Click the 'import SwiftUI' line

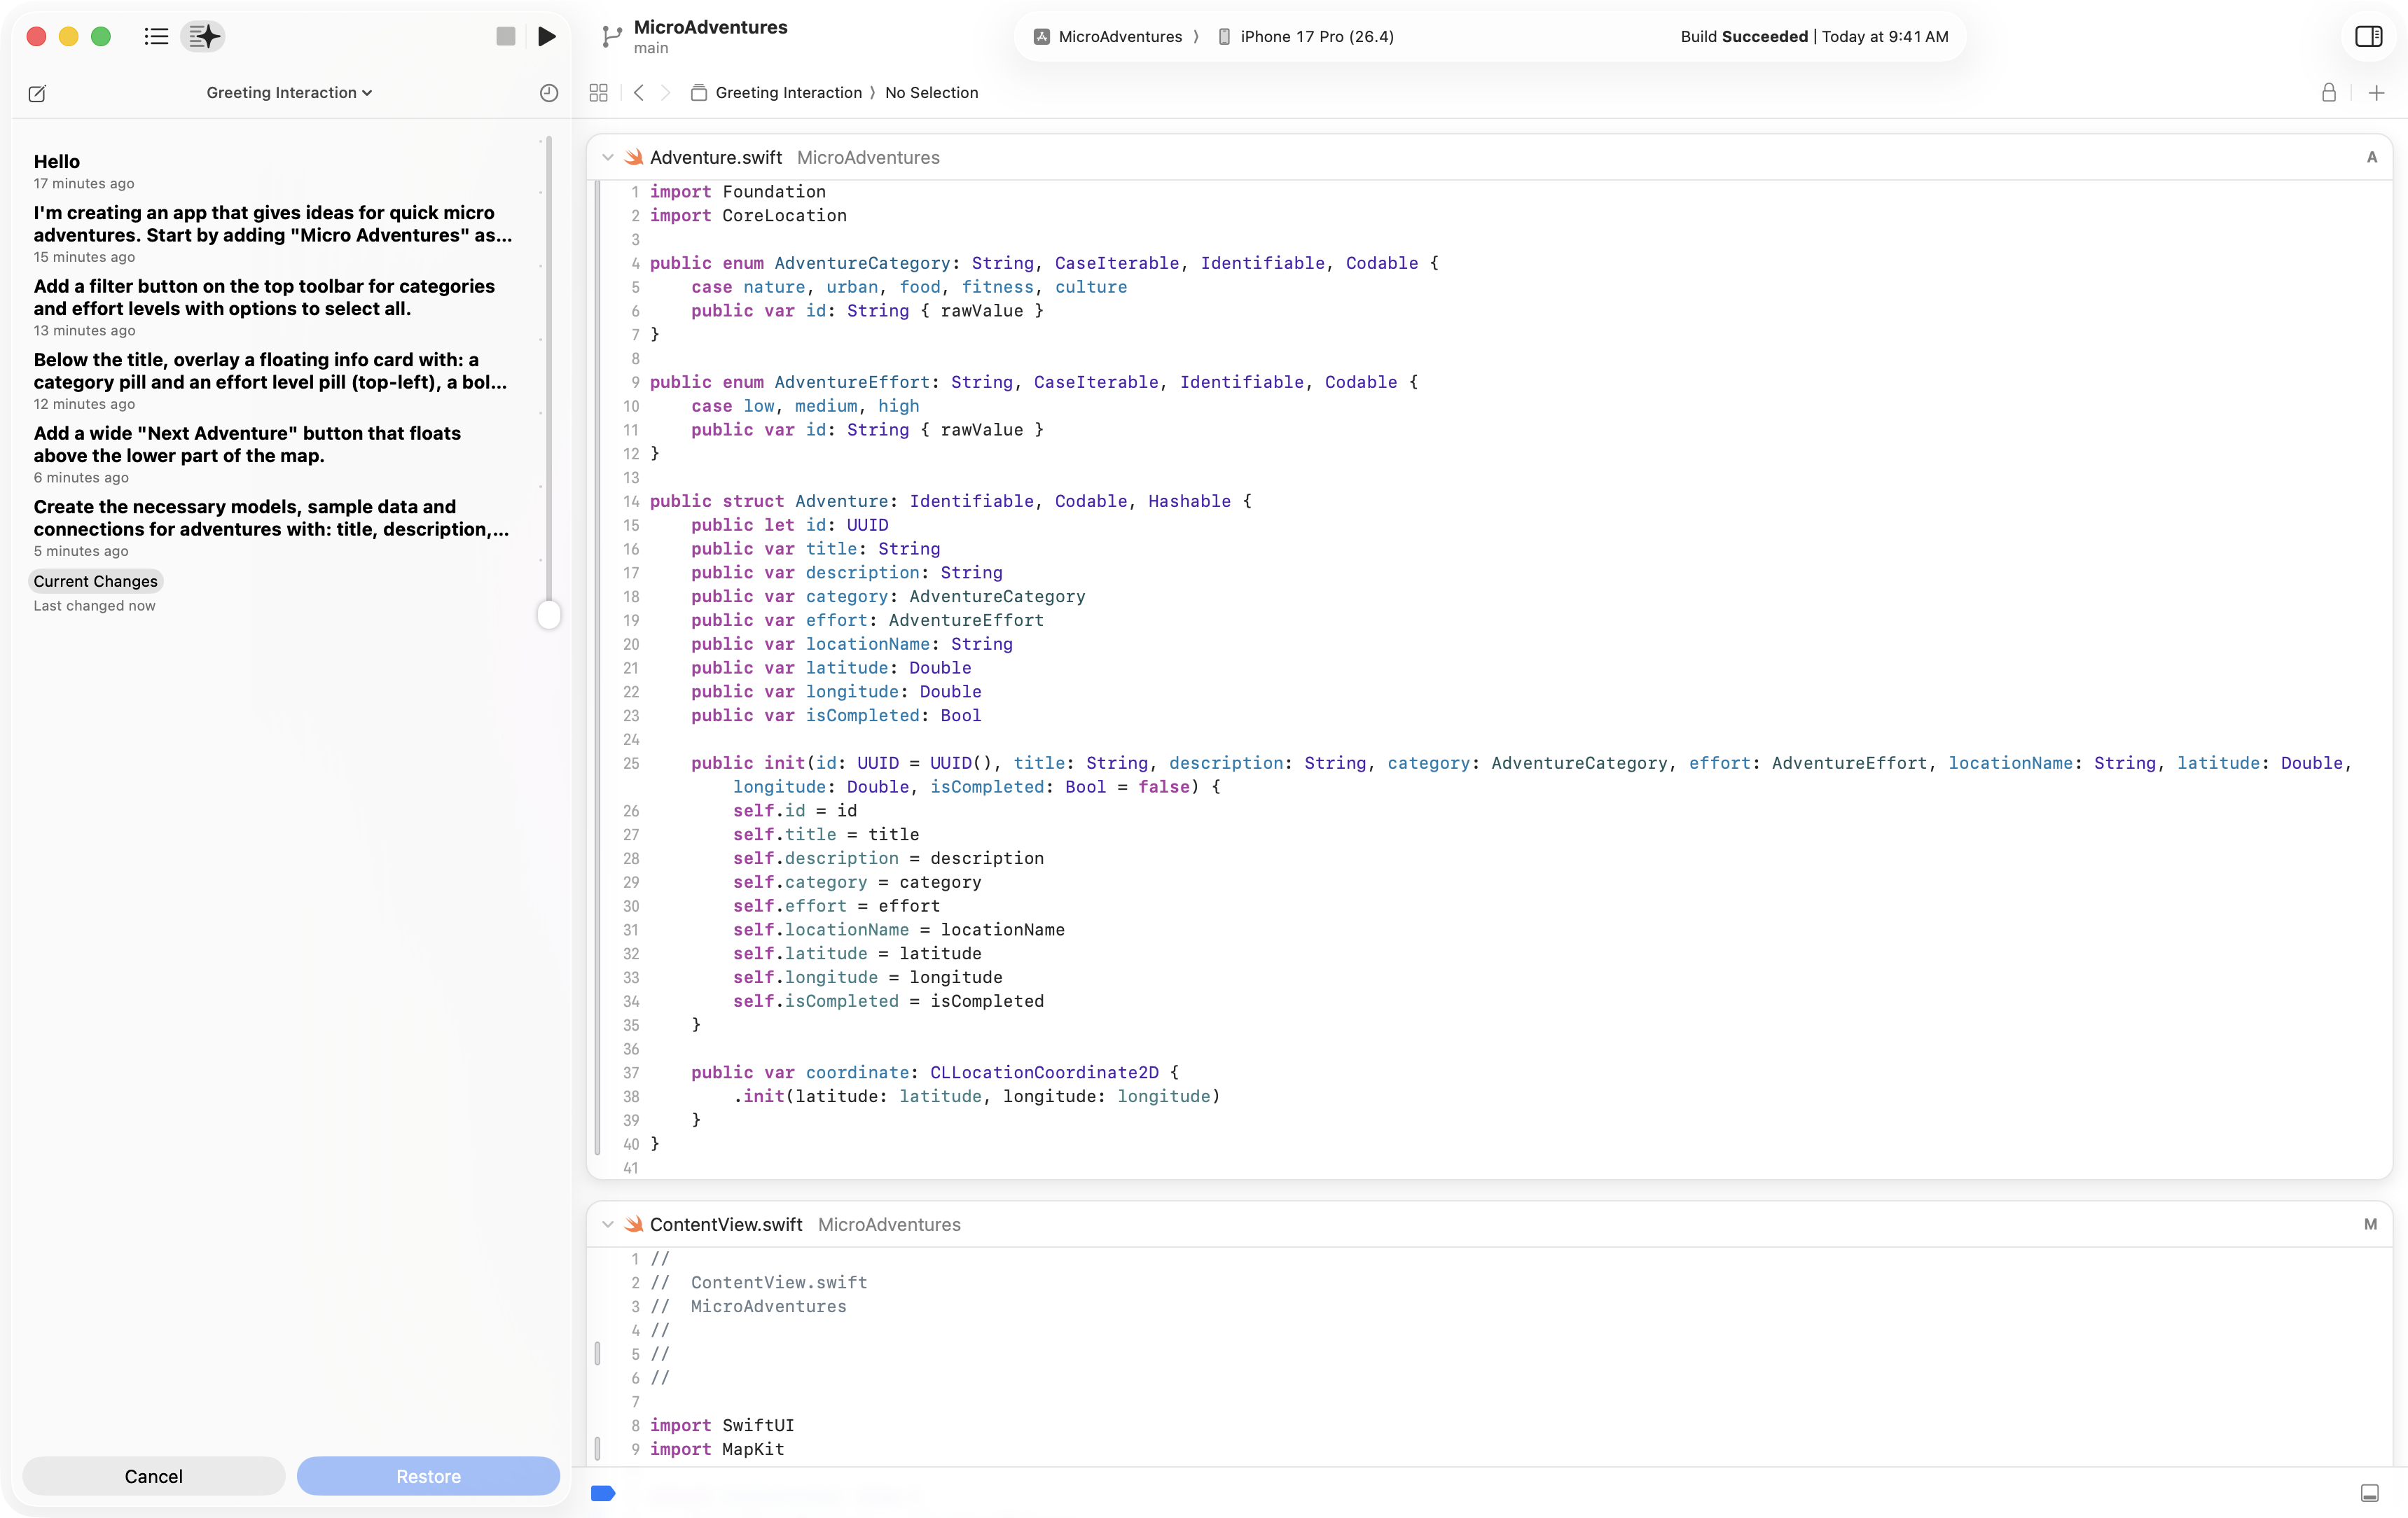722,1426
